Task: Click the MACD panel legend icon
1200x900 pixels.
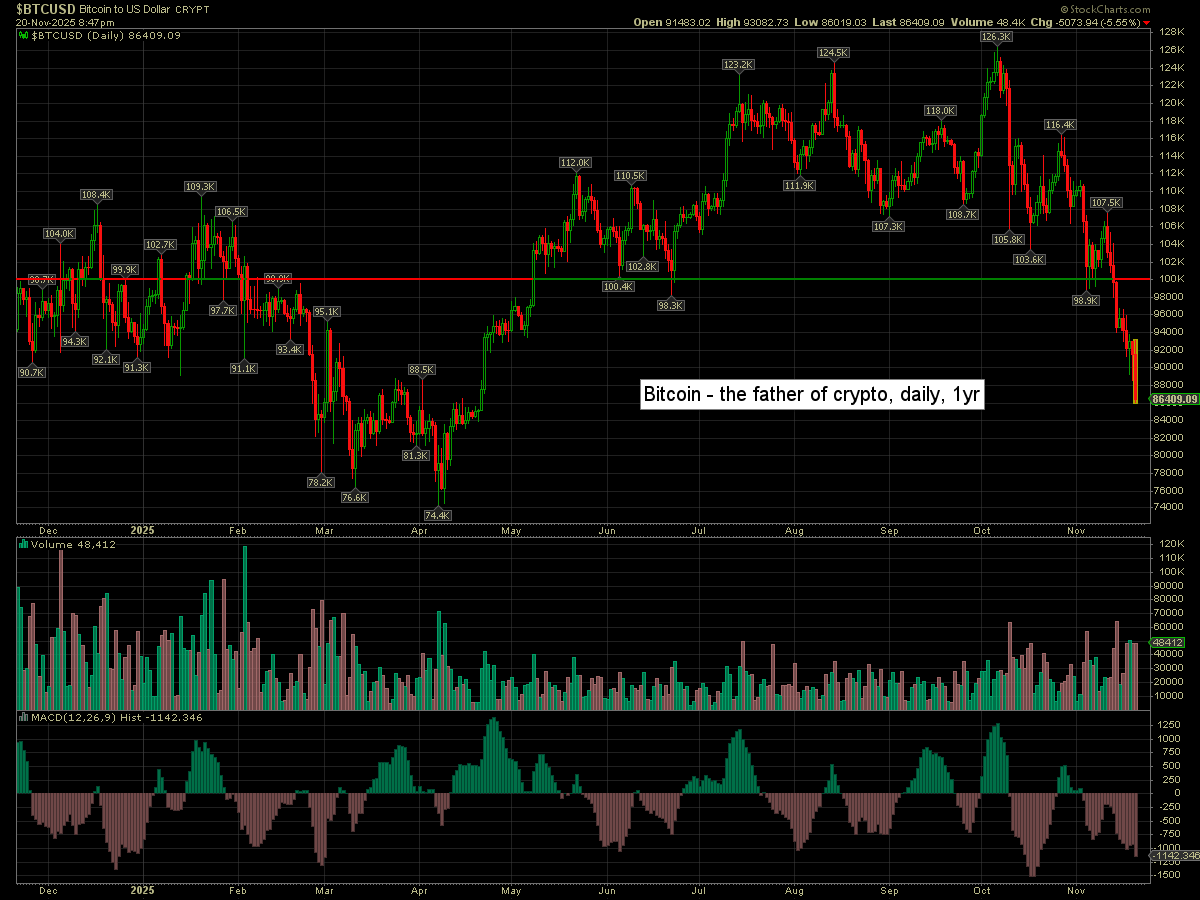Action: pos(24,718)
